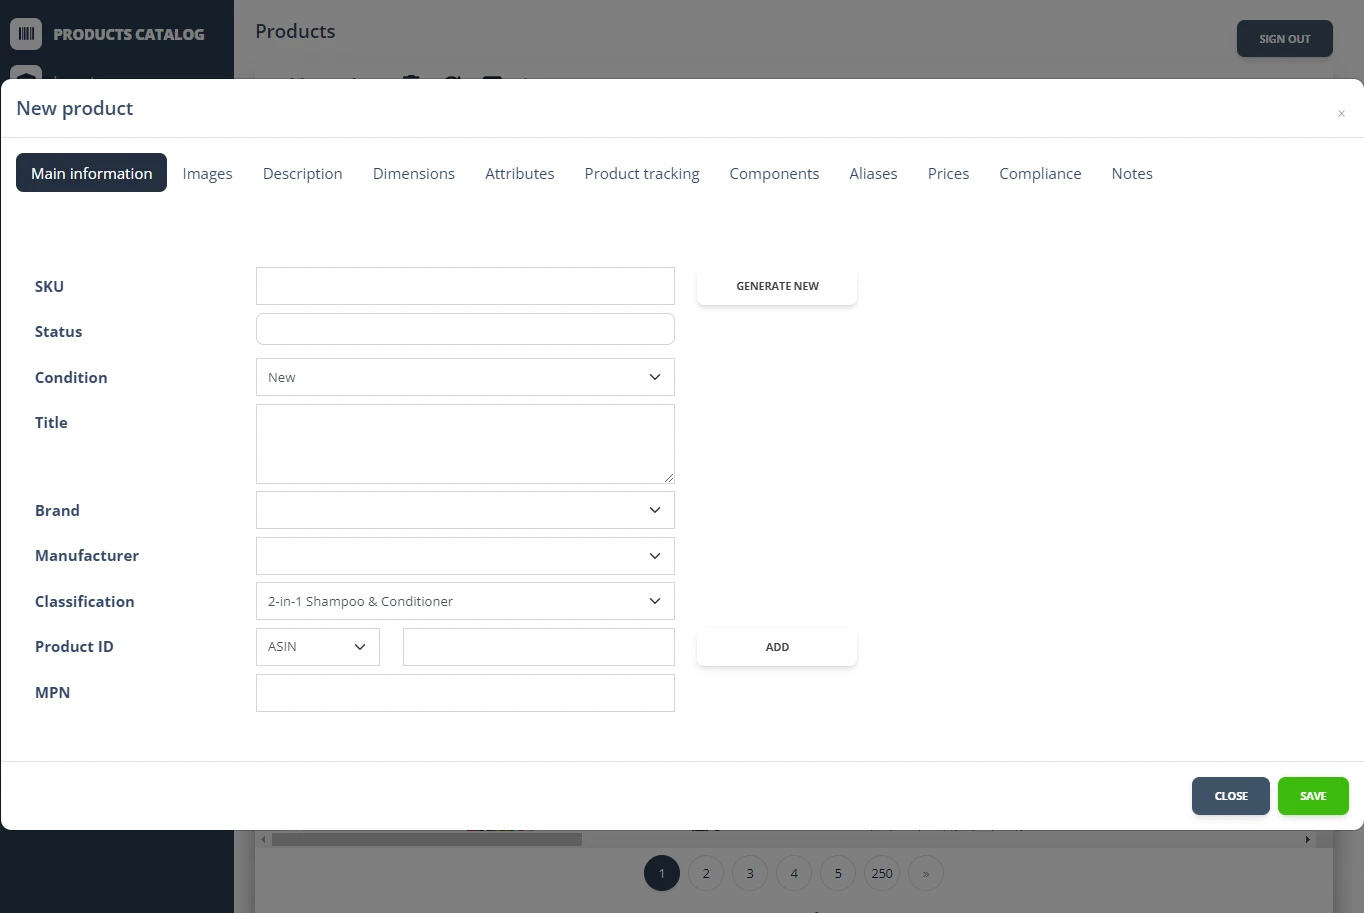
Task: Select the Compliance tab
Action: 1040,173
